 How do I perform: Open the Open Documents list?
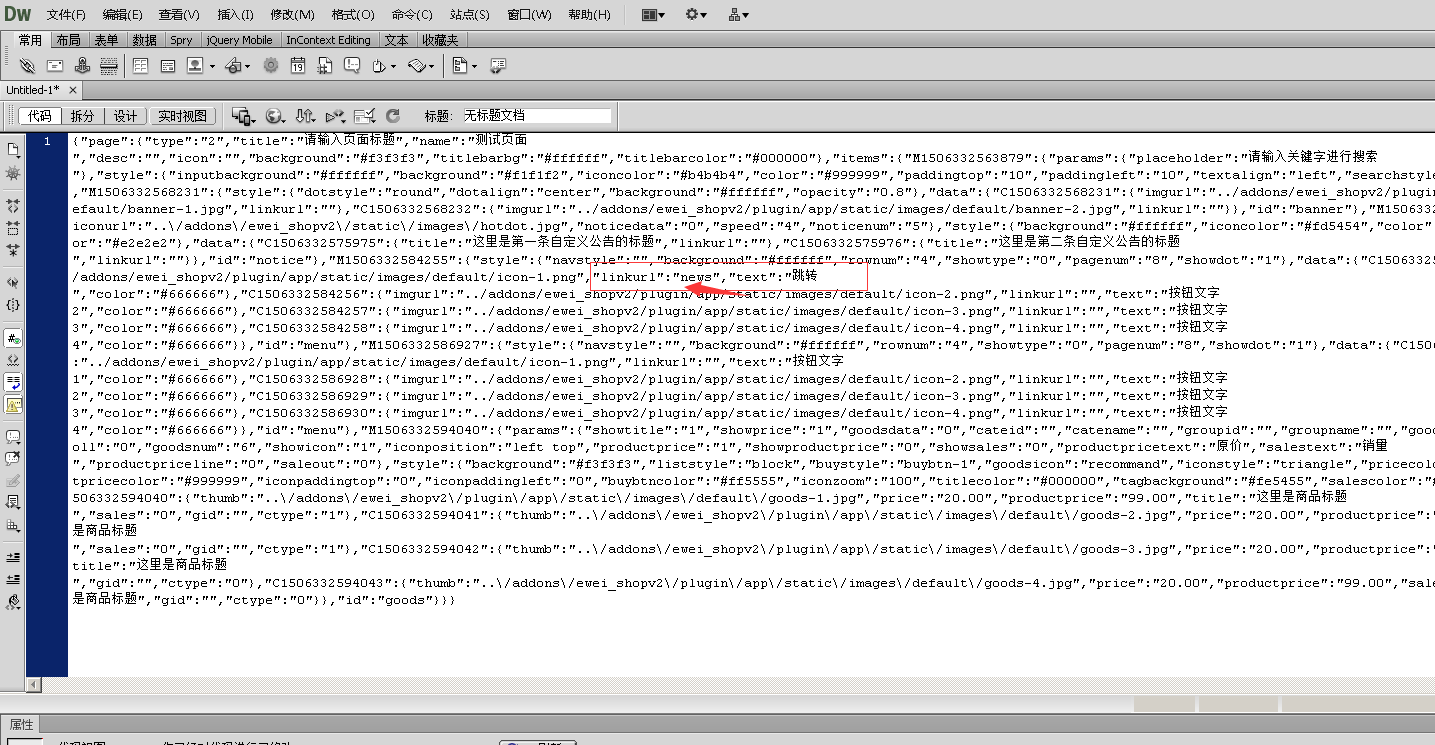pyautogui.click(x=13, y=150)
